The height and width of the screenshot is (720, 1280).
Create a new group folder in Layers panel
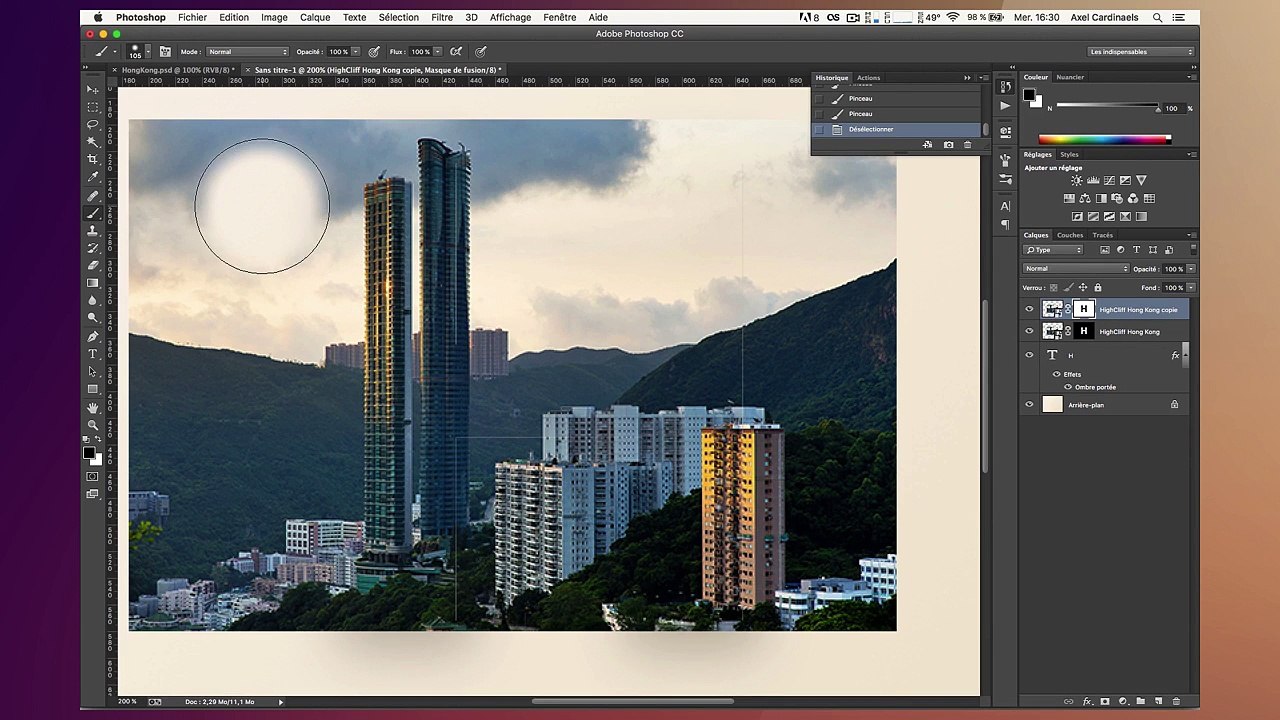1141,701
